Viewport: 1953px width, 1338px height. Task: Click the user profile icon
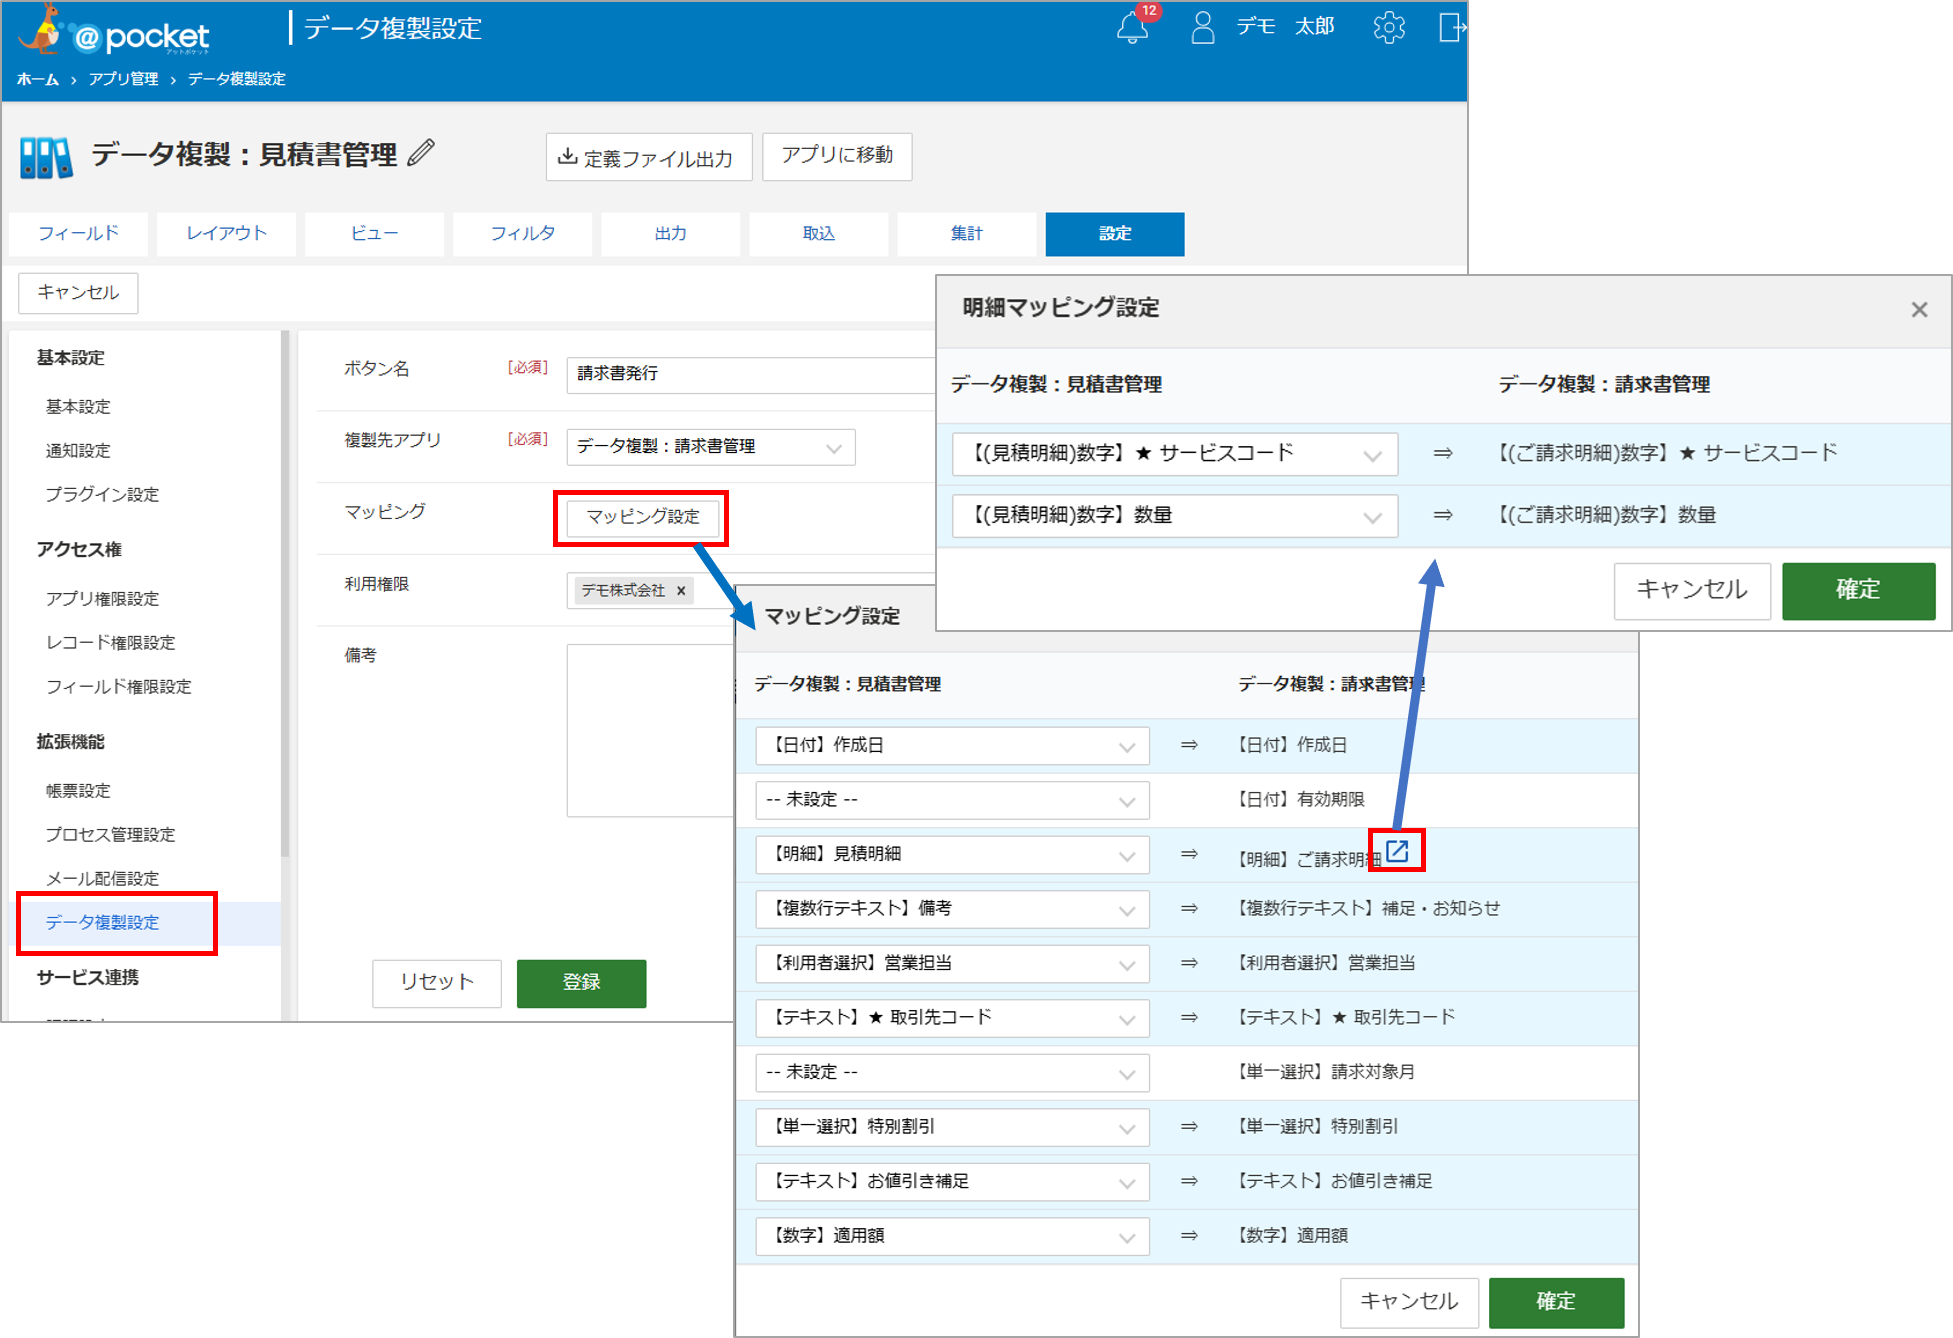(1202, 27)
